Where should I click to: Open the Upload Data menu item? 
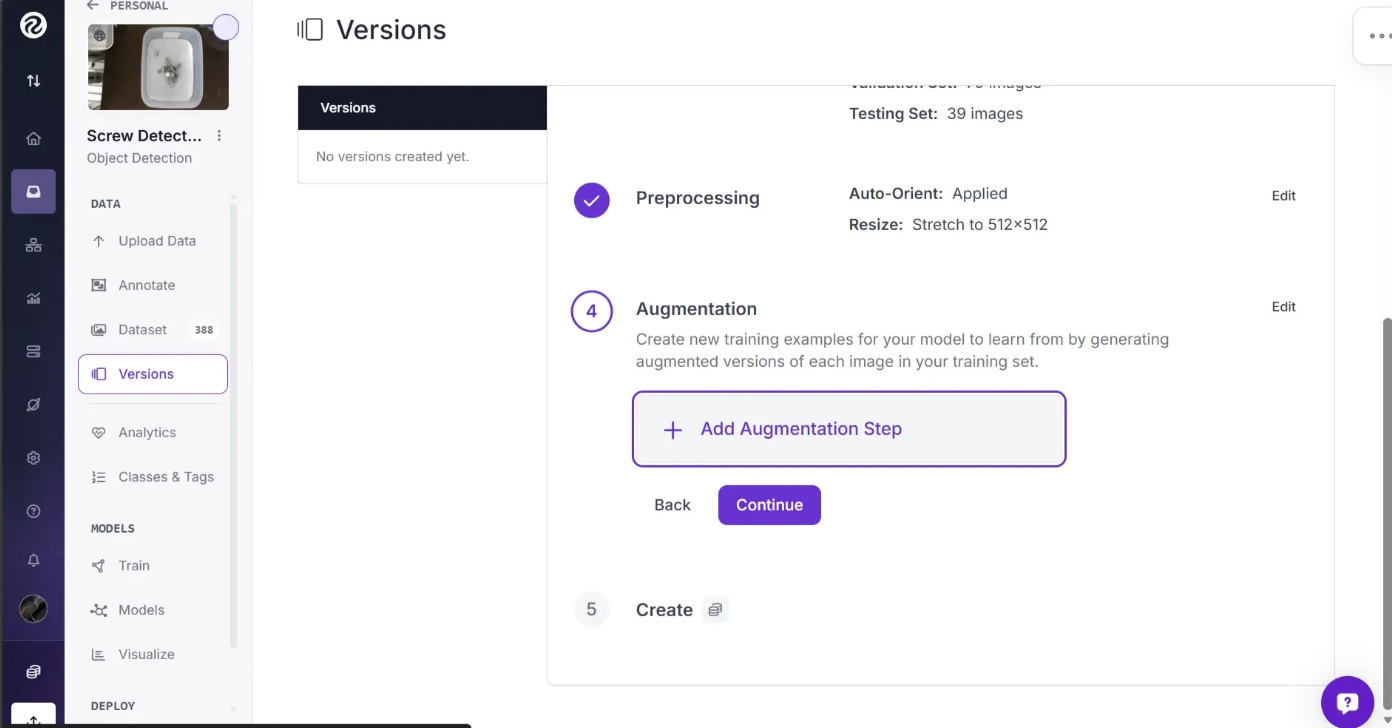156,241
